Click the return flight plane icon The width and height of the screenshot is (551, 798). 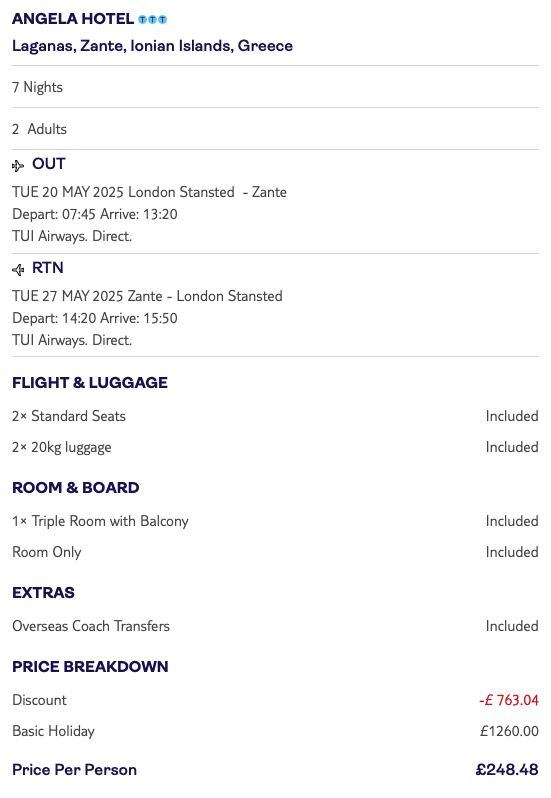[18, 269]
